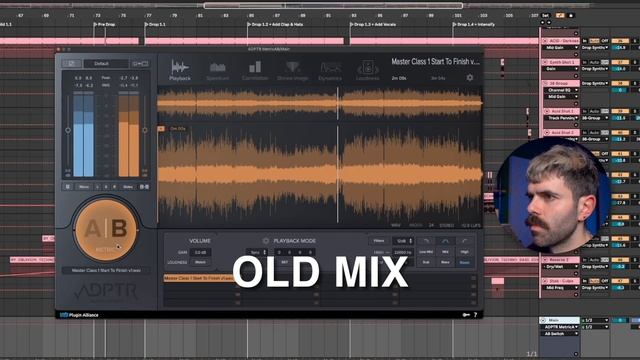Click the Low Mid filter band button
This screenshot has width=640, height=360.
coord(426,252)
